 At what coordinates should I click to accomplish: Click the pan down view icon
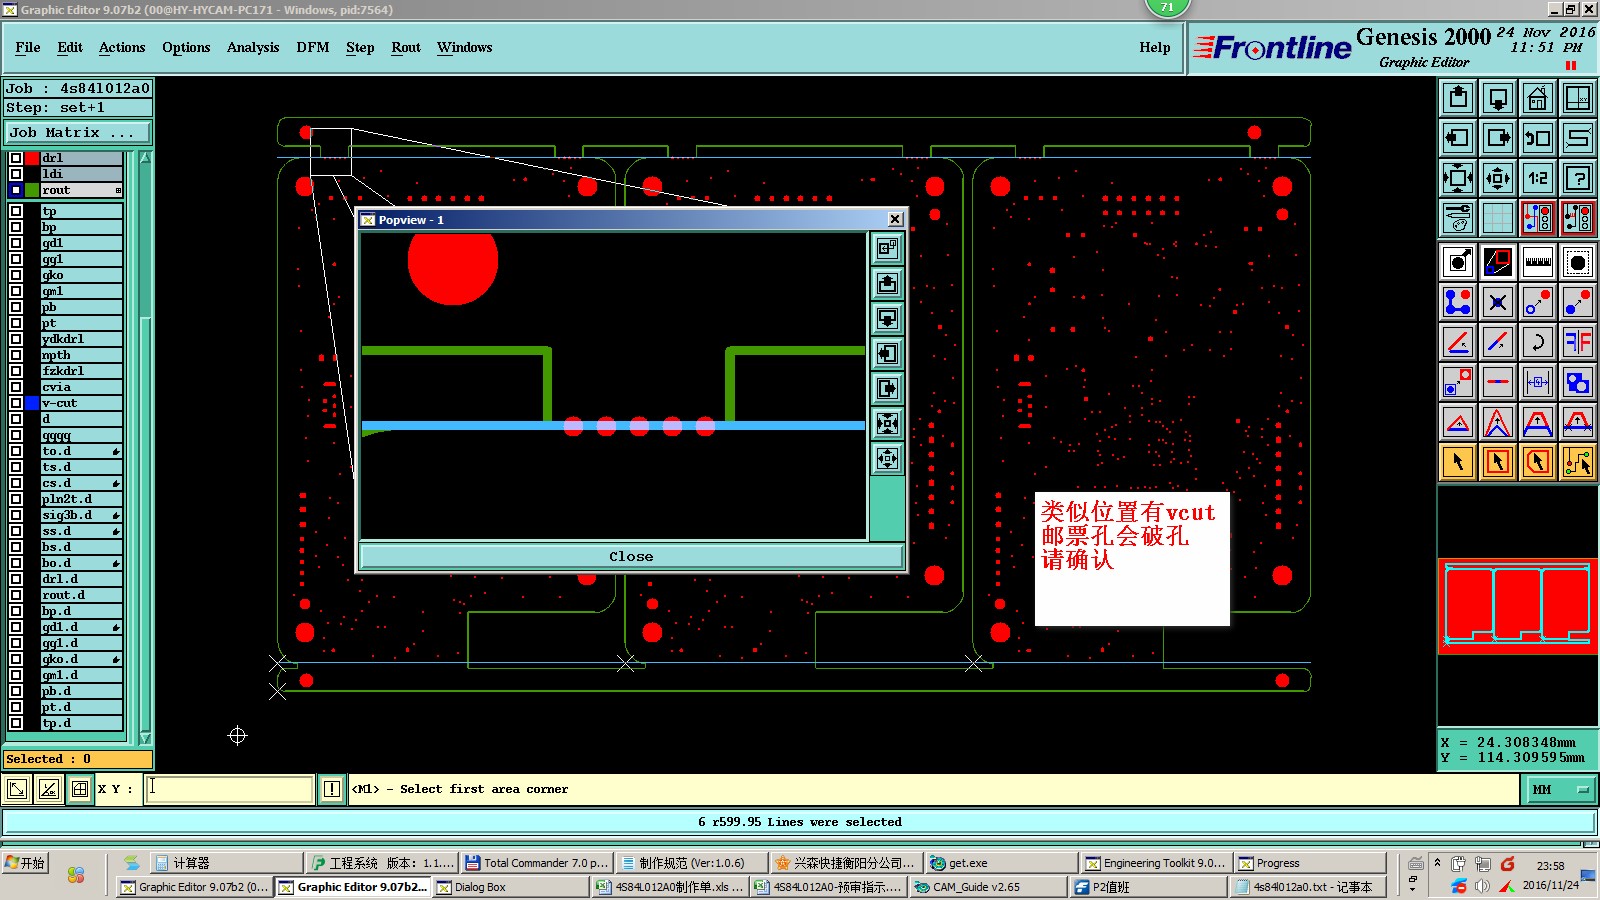(x=1498, y=98)
